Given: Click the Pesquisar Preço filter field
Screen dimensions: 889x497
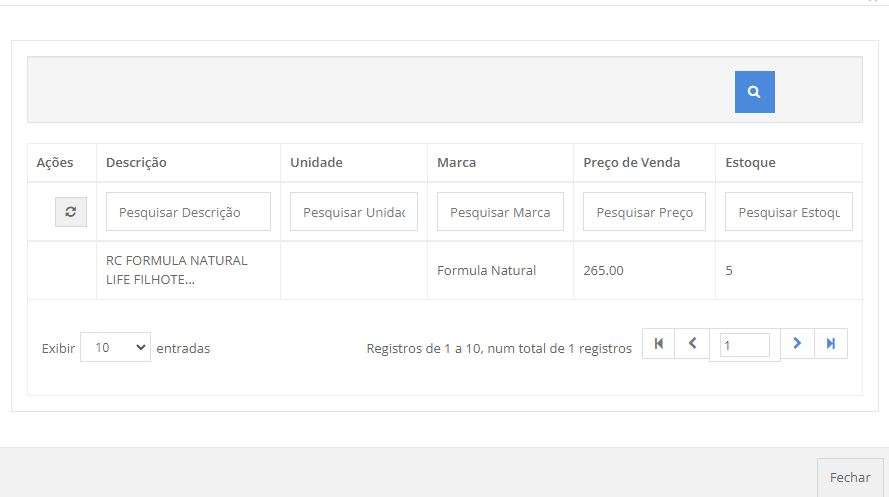Looking at the screenshot, I should point(644,212).
